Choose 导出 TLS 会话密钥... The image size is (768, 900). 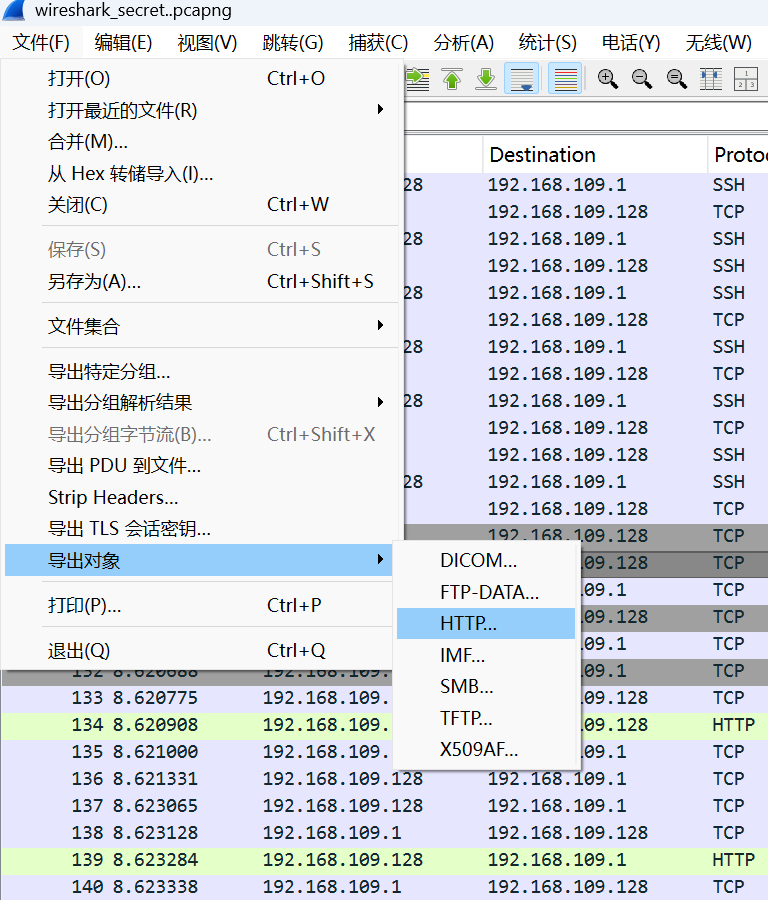point(199,528)
